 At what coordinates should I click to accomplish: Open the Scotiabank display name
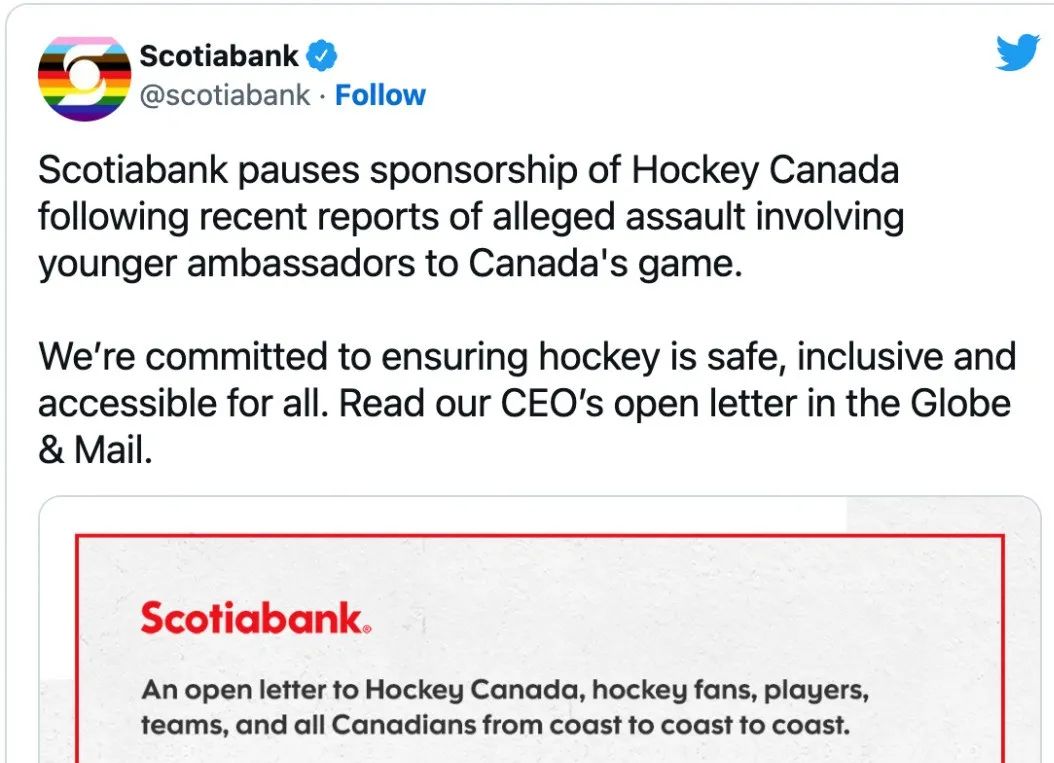[x=219, y=56]
